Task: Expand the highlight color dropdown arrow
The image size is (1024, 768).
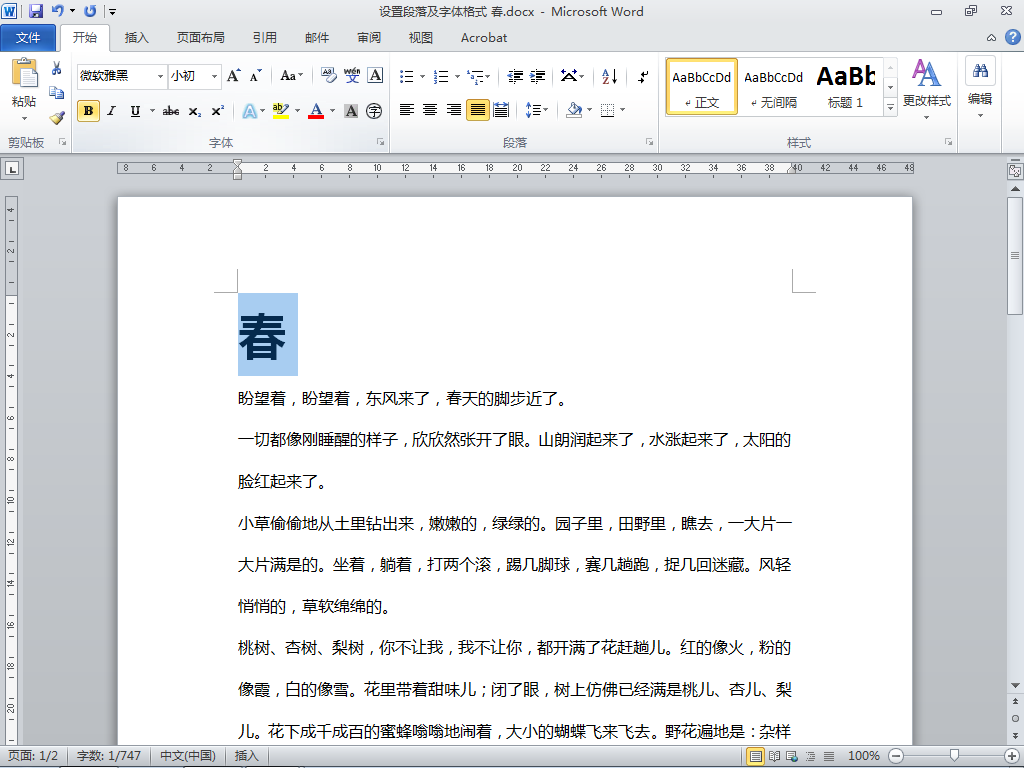Action: click(297, 111)
